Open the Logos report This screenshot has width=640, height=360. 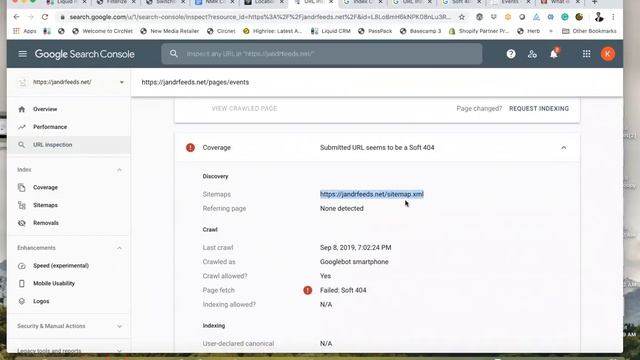pos(41,301)
